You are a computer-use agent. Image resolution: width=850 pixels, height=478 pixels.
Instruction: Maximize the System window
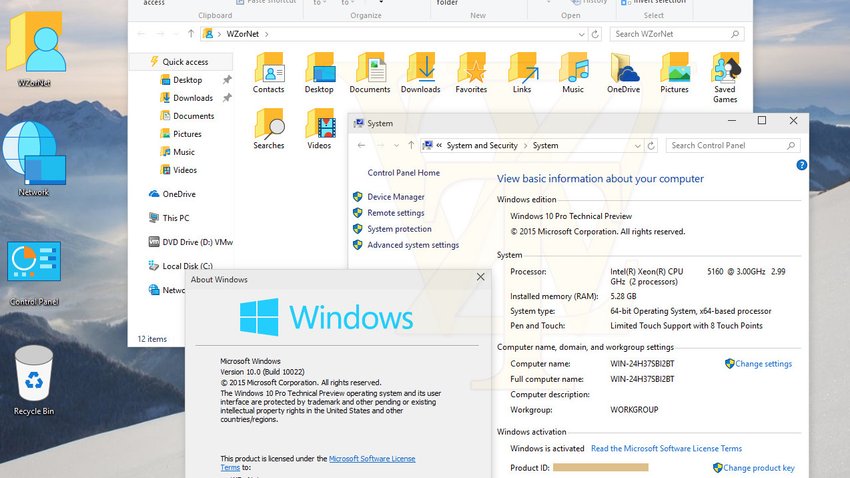[762, 120]
